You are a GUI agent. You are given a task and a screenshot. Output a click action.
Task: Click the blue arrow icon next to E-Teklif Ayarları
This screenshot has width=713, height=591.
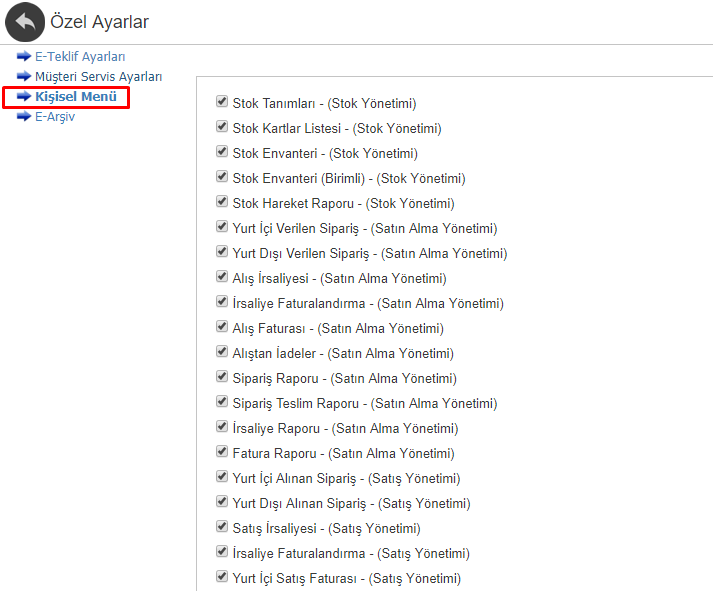pyautogui.click(x=24, y=56)
